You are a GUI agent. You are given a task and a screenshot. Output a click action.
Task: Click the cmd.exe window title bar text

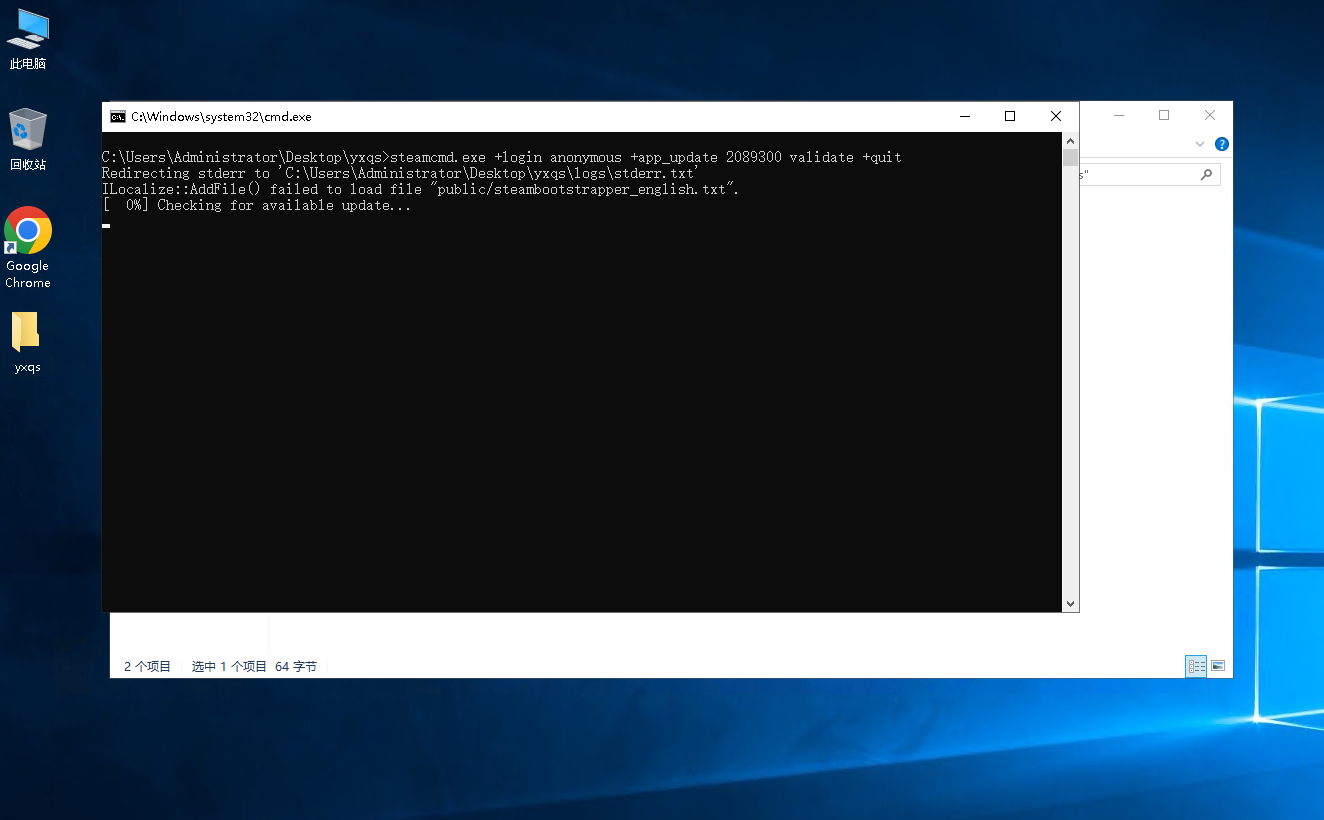[221, 117]
